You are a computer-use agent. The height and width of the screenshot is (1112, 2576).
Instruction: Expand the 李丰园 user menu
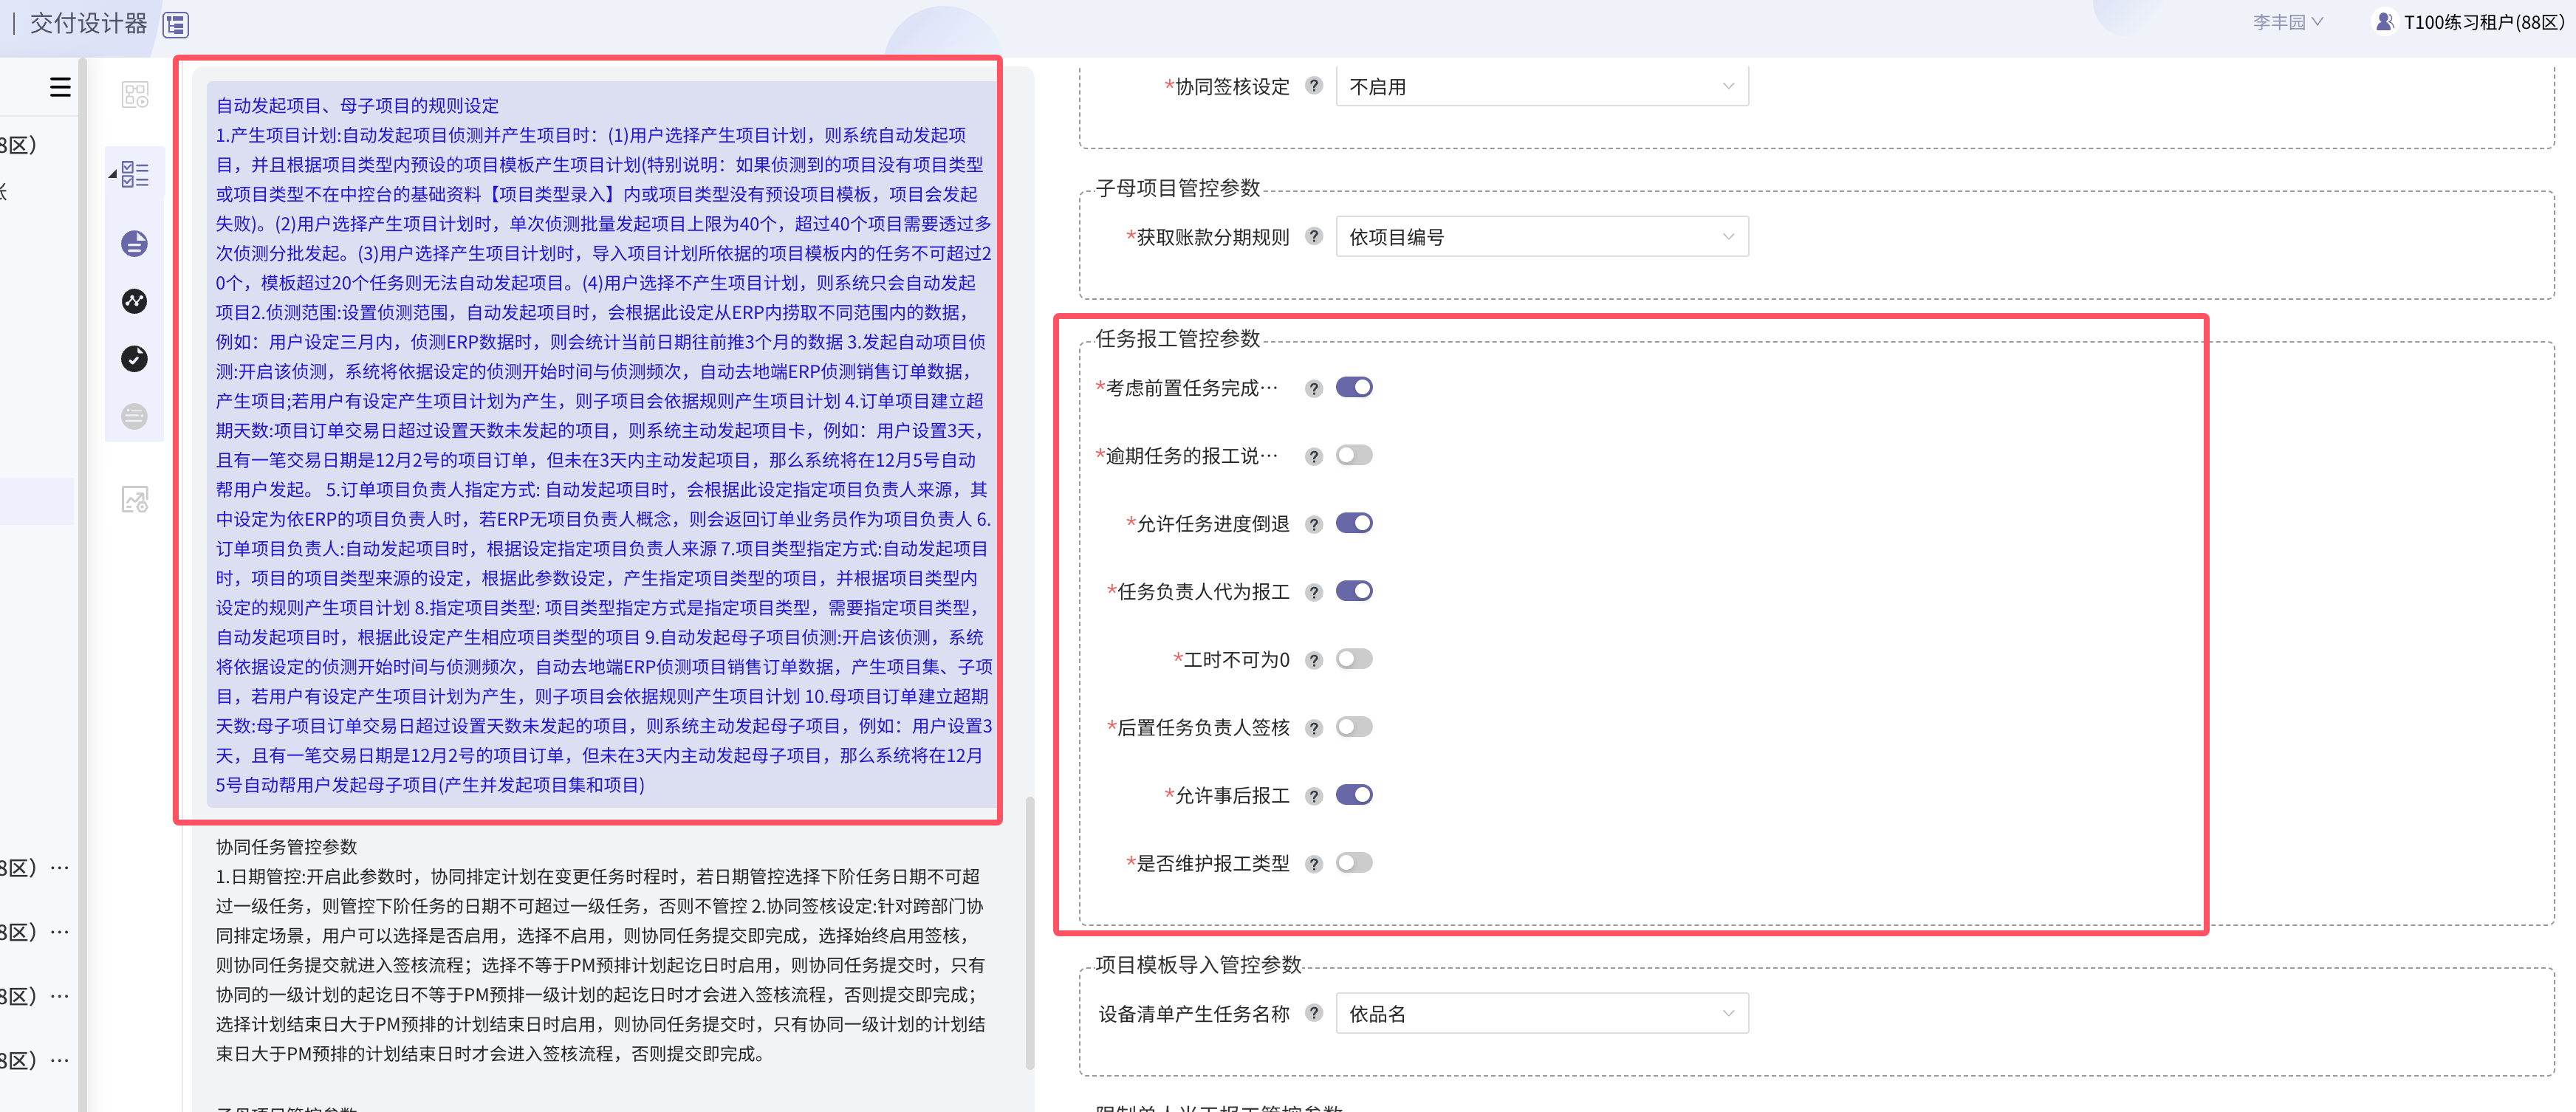(x=2288, y=22)
